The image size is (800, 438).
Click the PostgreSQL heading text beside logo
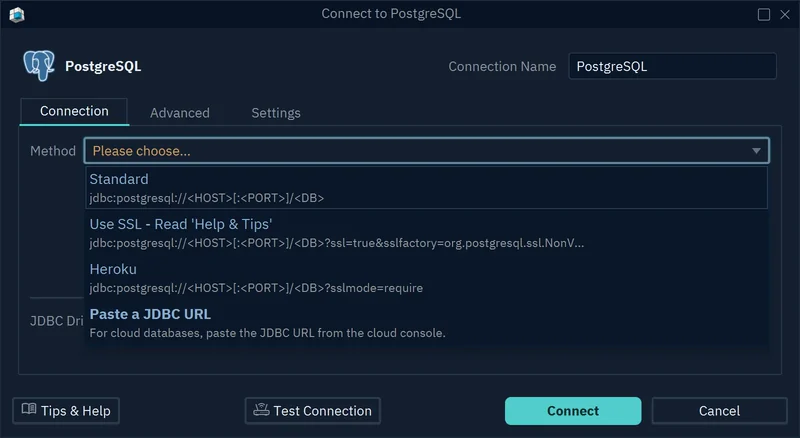click(x=103, y=66)
